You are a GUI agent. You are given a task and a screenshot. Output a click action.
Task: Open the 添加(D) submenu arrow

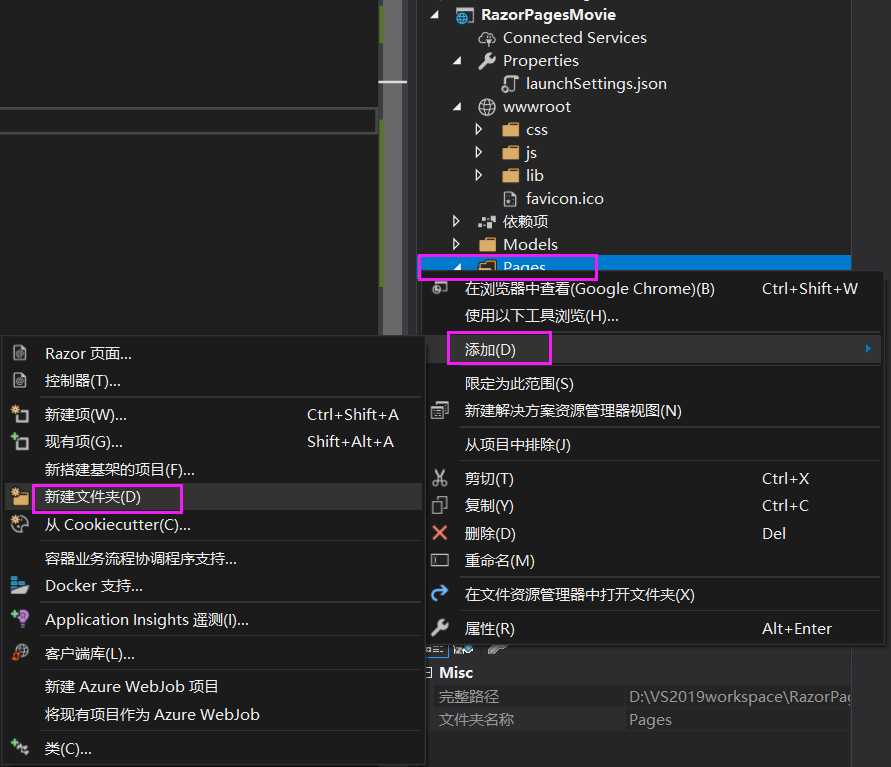[x=868, y=348]
